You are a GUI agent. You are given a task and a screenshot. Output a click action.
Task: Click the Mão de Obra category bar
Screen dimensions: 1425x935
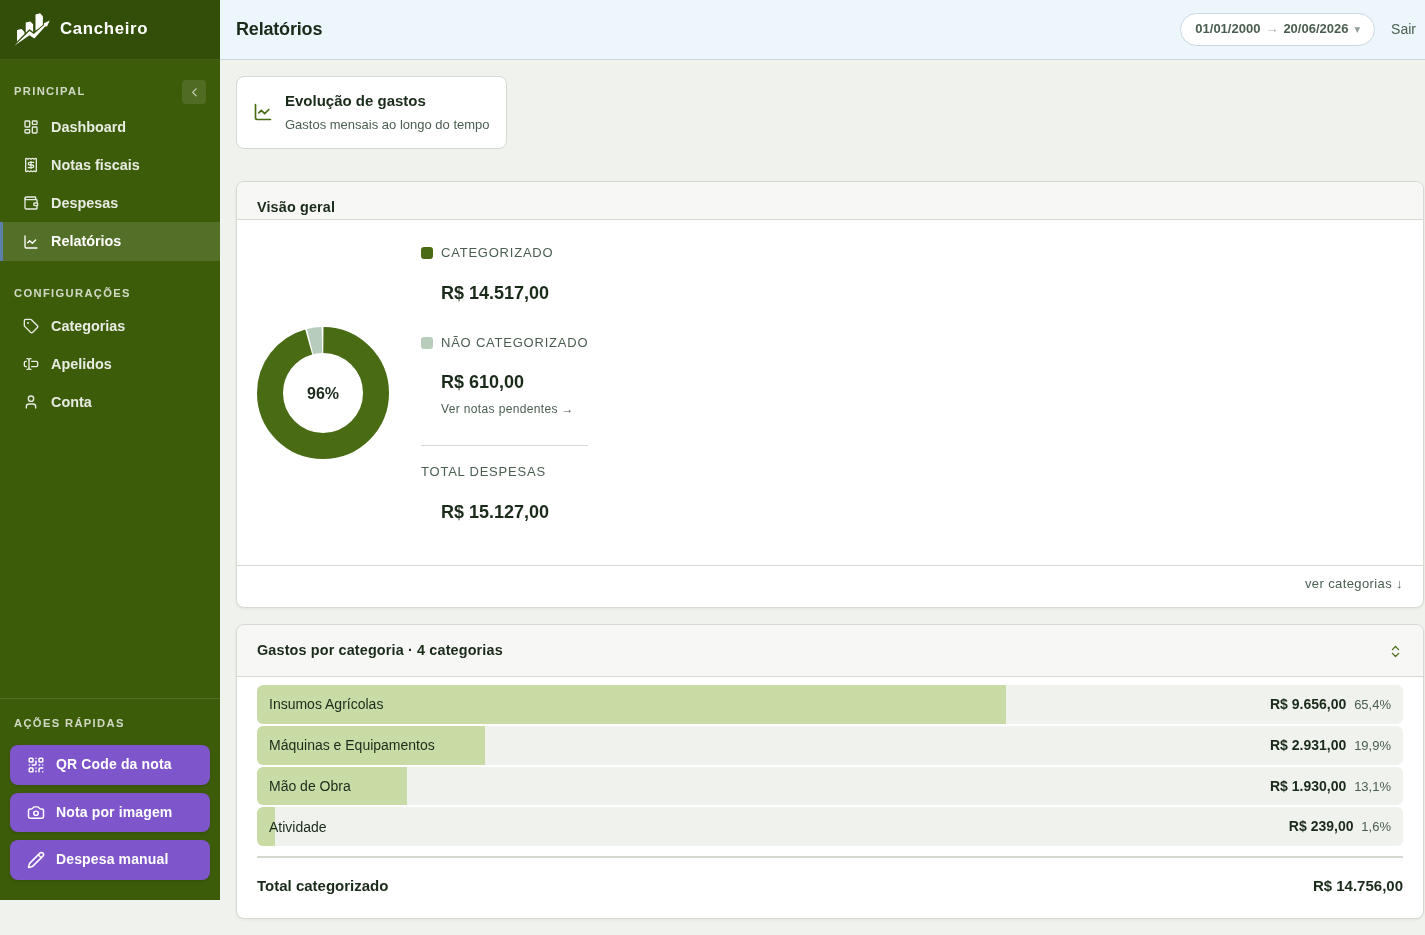pos(830,786)
